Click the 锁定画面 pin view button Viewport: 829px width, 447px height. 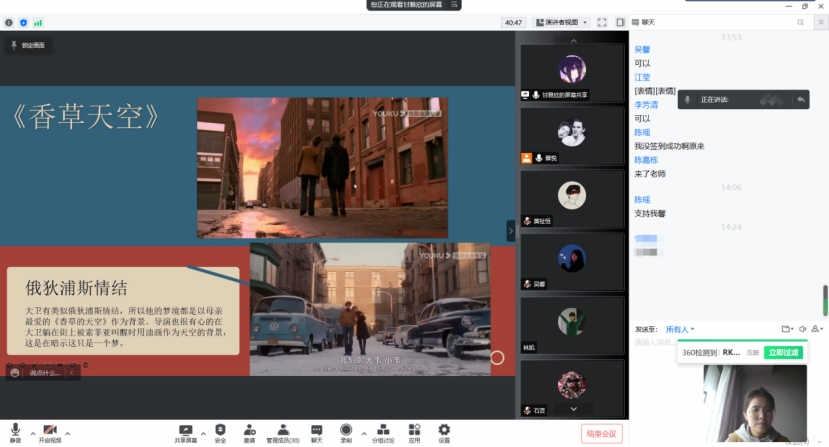pos(28,45)
